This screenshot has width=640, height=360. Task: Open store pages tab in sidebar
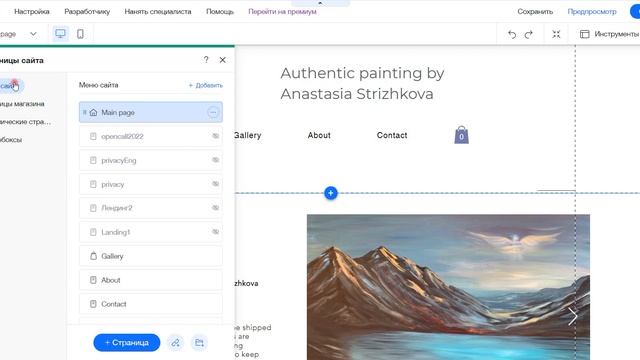pos(22,104)
